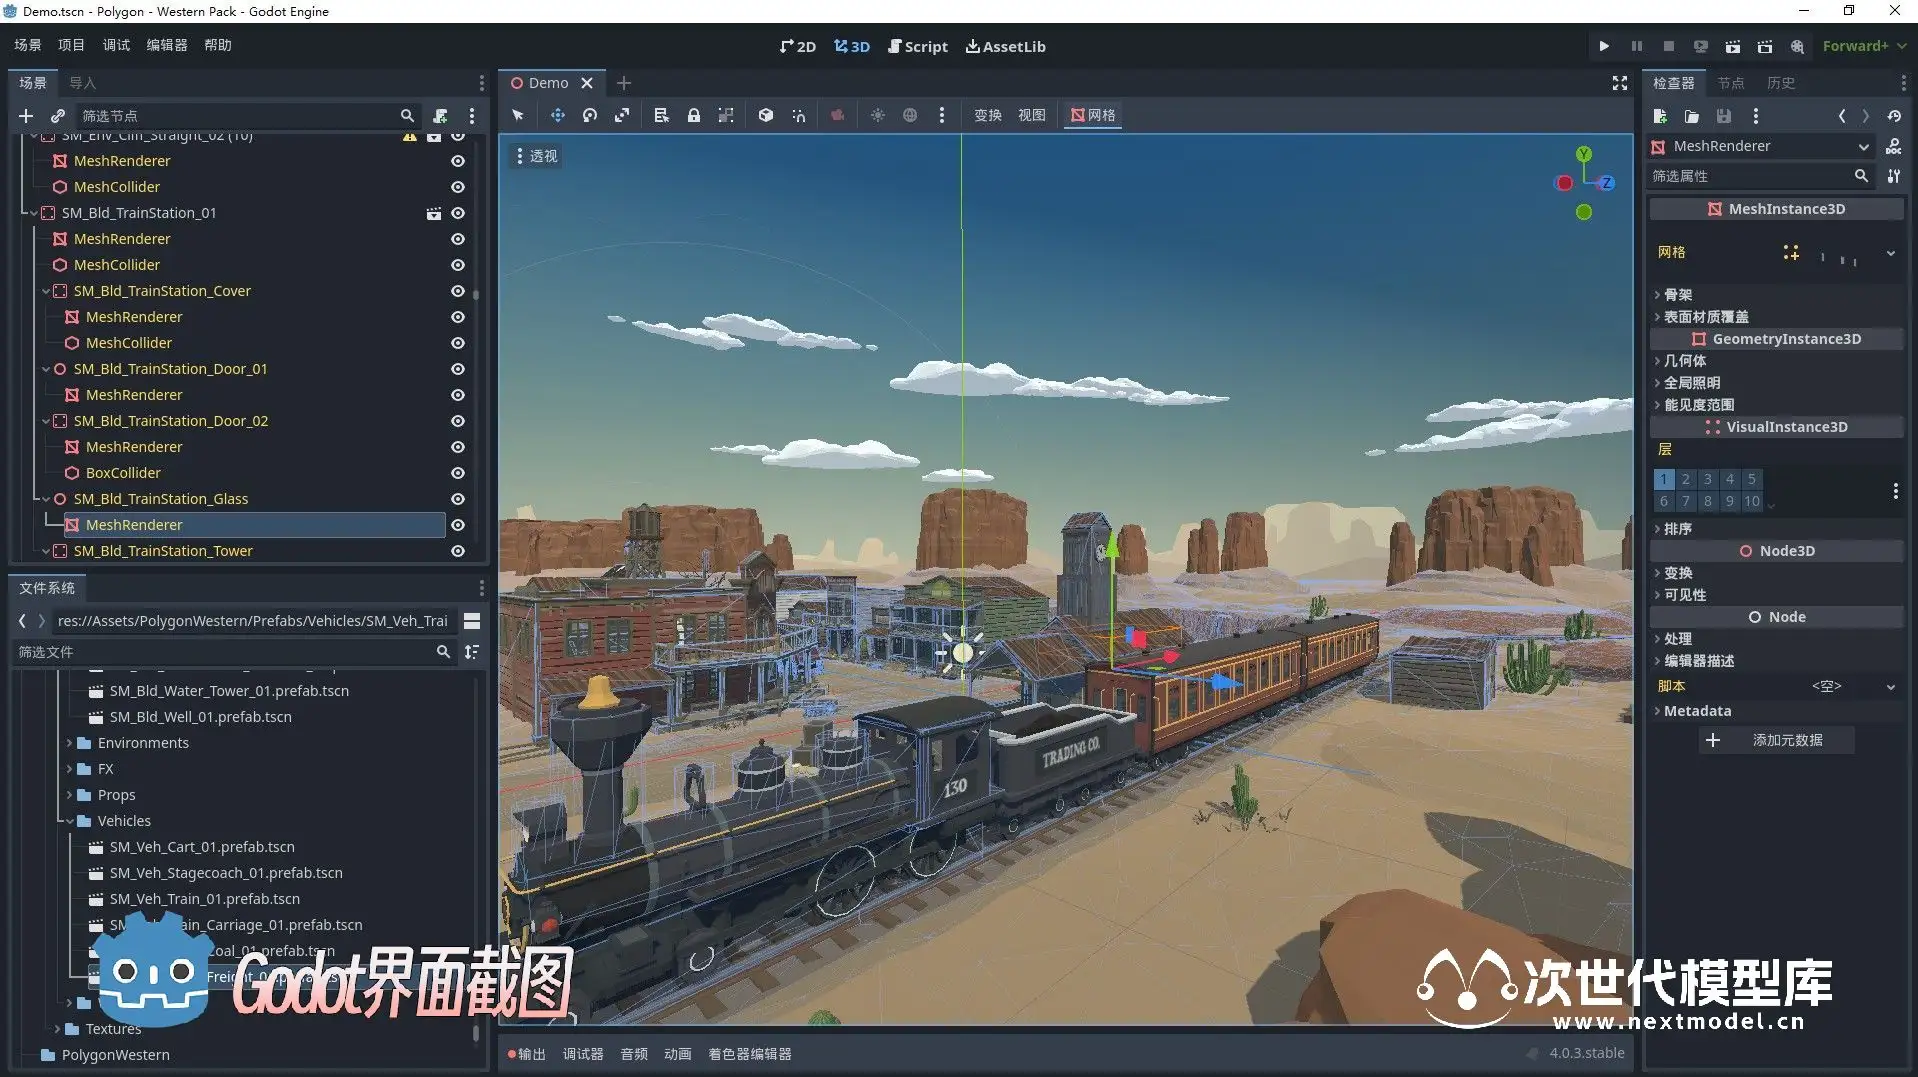Viewport: 1918px width, 1077px height.
Task: Select the Rotate mode tool
Action: (x=590, y=115)
